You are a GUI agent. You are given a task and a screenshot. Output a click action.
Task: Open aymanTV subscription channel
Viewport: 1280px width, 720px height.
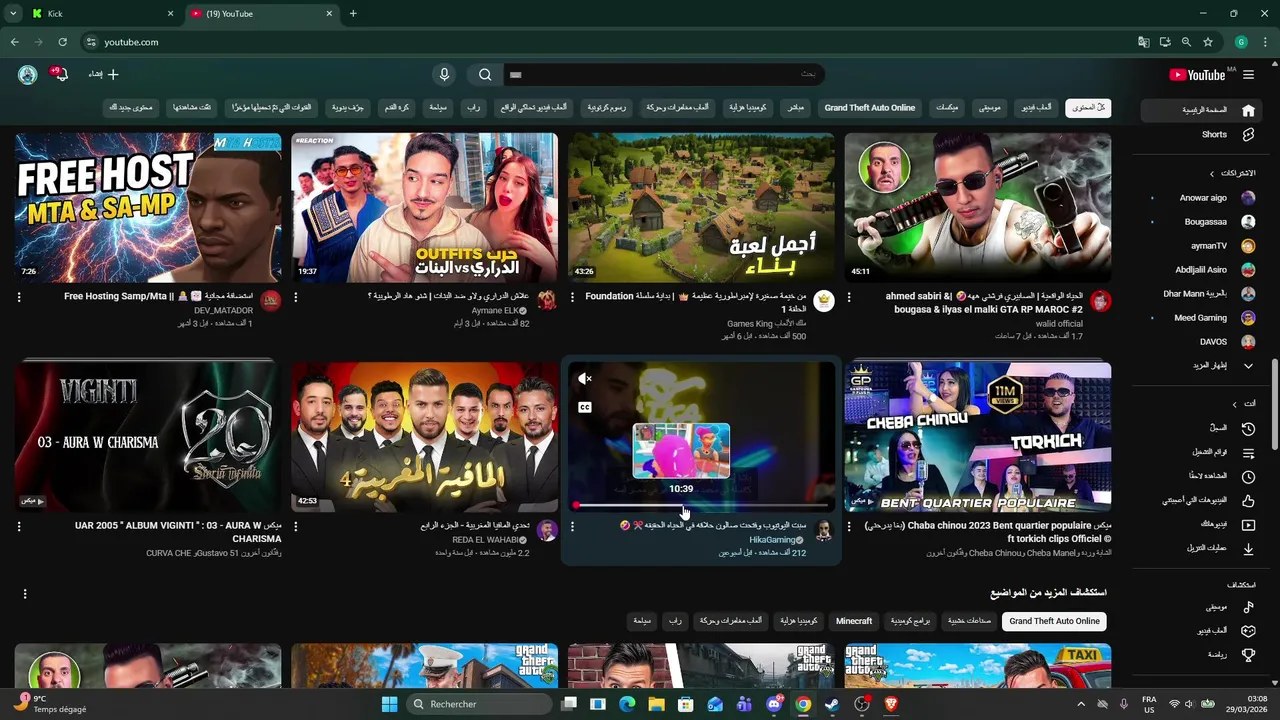pyautogui.click(x=1200, y=246)
